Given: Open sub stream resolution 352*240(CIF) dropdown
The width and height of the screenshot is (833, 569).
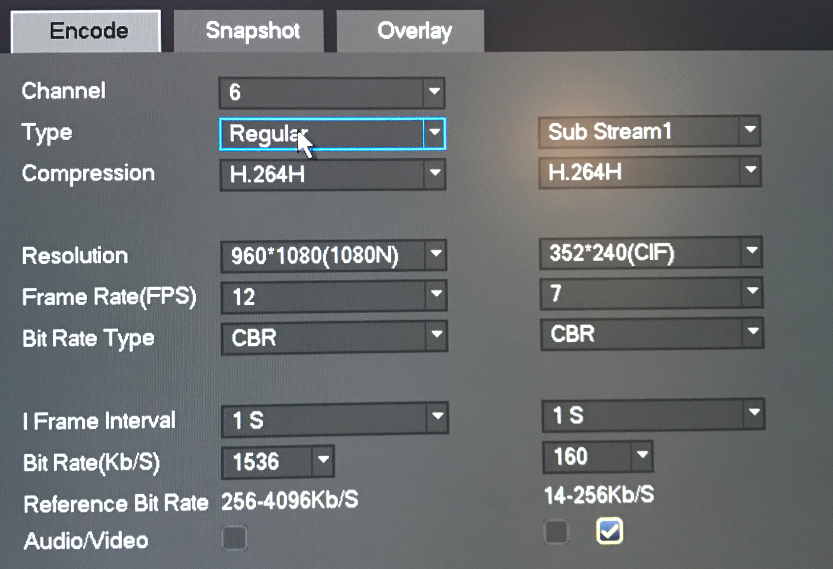Looking at the screenshot, I should coord(651,252).
